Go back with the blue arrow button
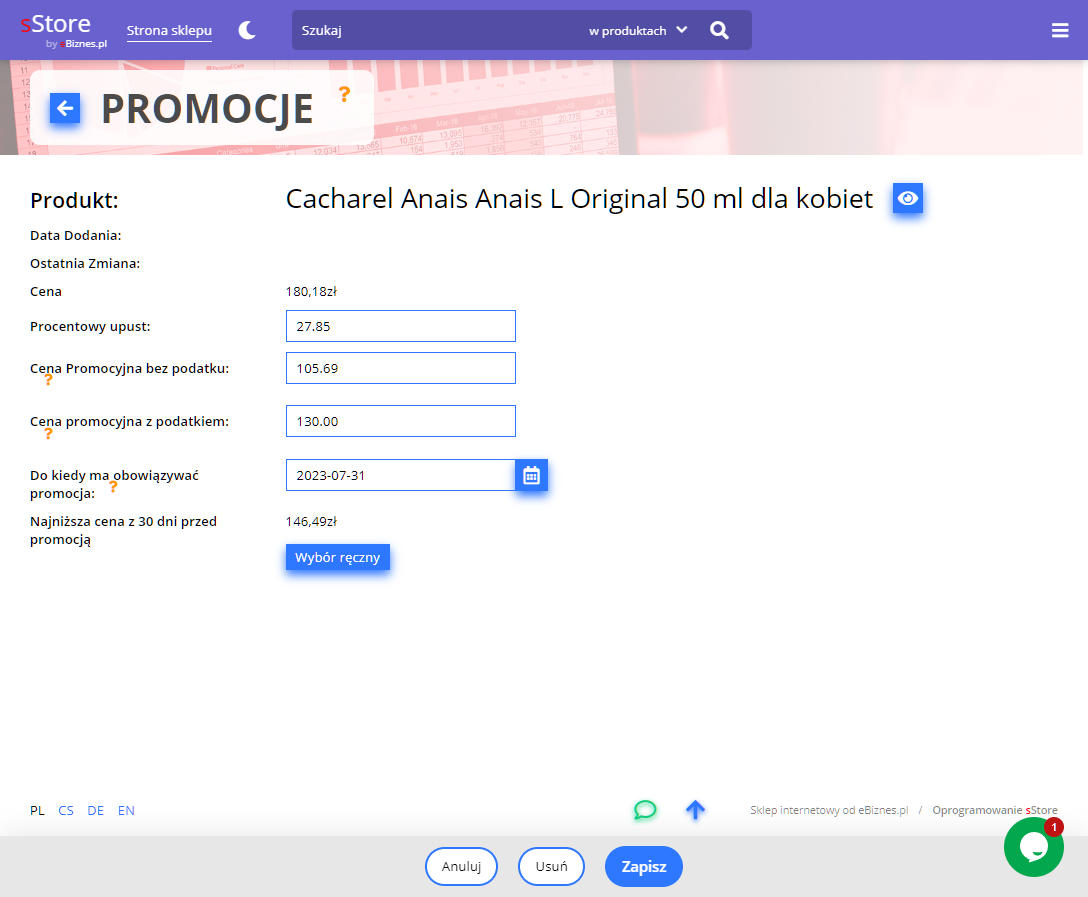The height and width of the screenshot is (897, 1088). [65, 108]
